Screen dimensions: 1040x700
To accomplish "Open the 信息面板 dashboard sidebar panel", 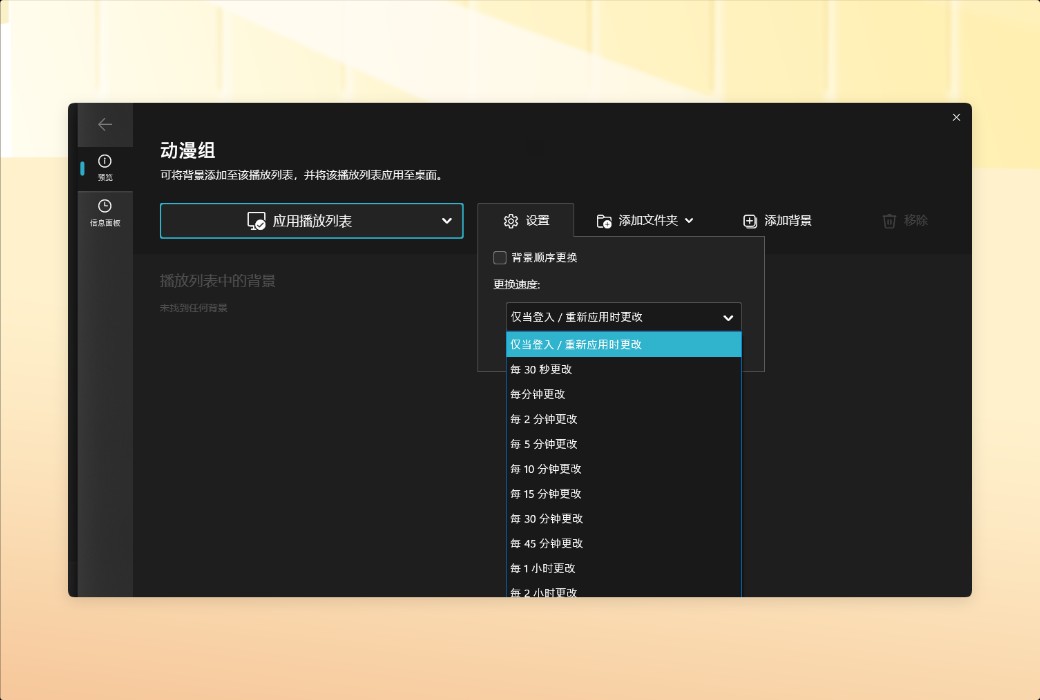I will point(106,211).
